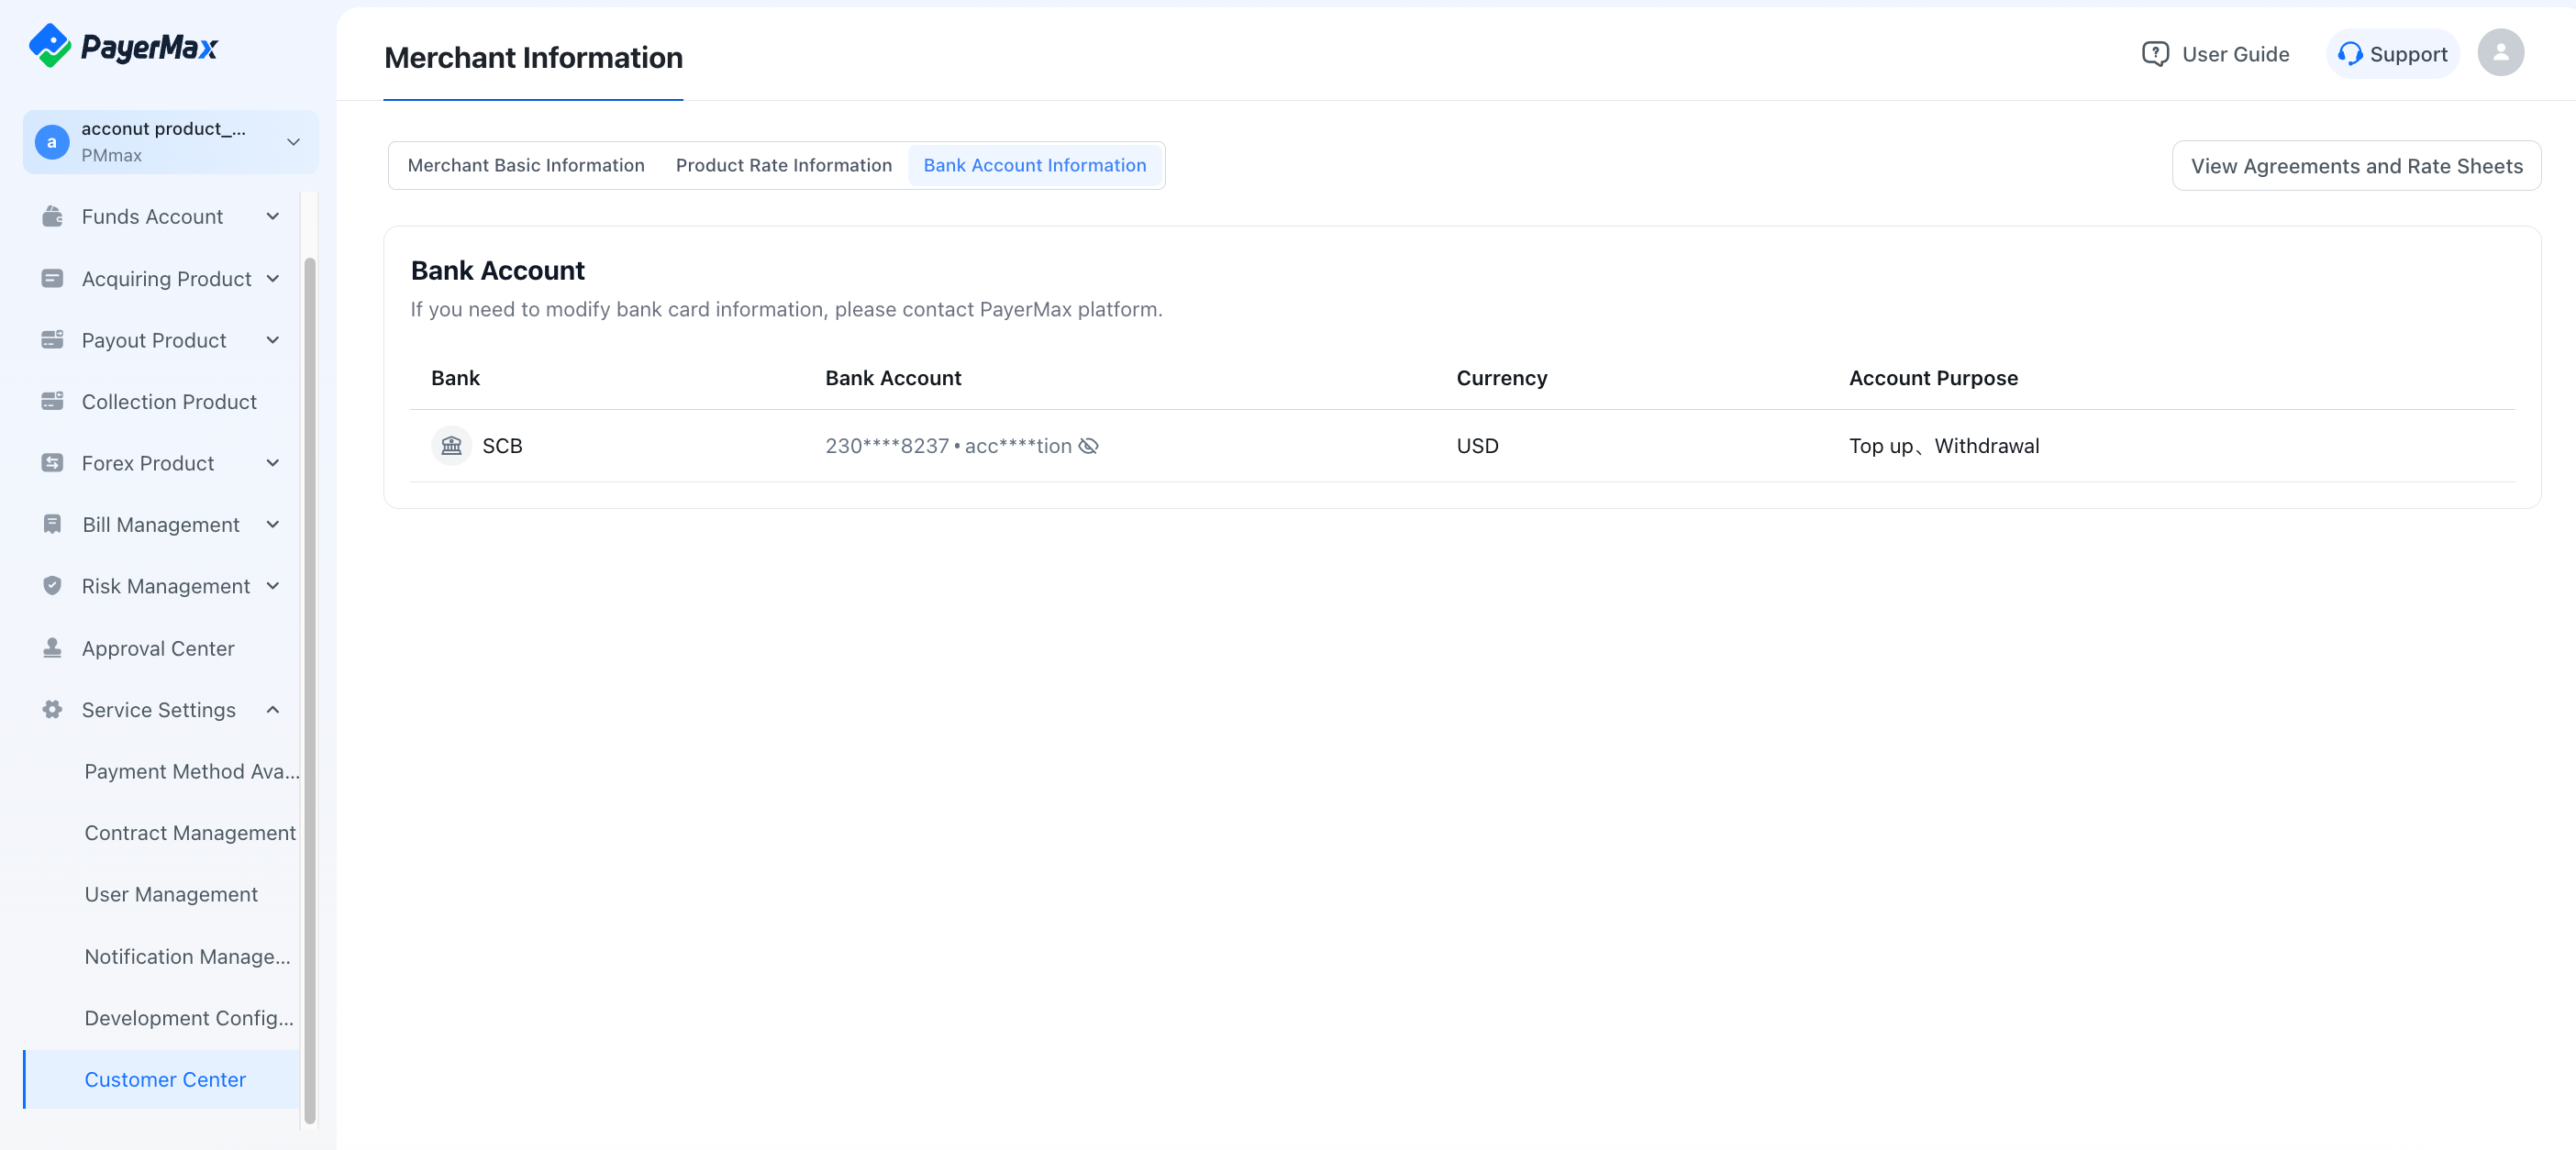Collapse the Service Settings chevron
Image resolution: width=2576 pixels, height=1150 pixels.
tap(273, 709)
